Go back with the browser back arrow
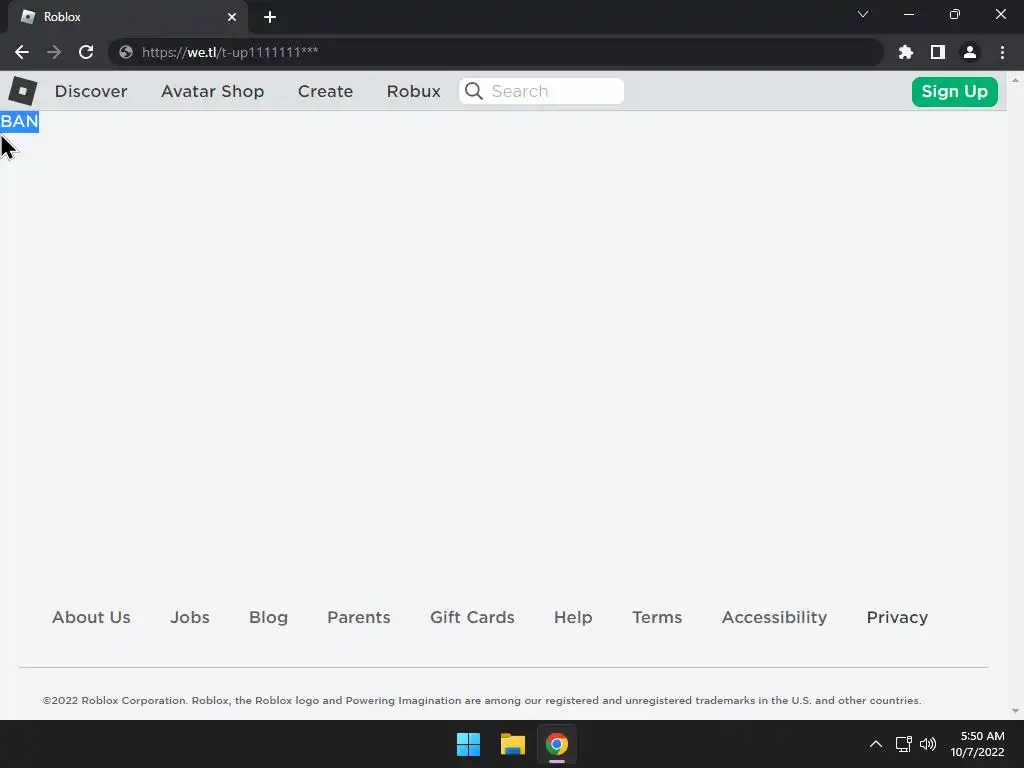1024x768 pixels. (22, 52)
